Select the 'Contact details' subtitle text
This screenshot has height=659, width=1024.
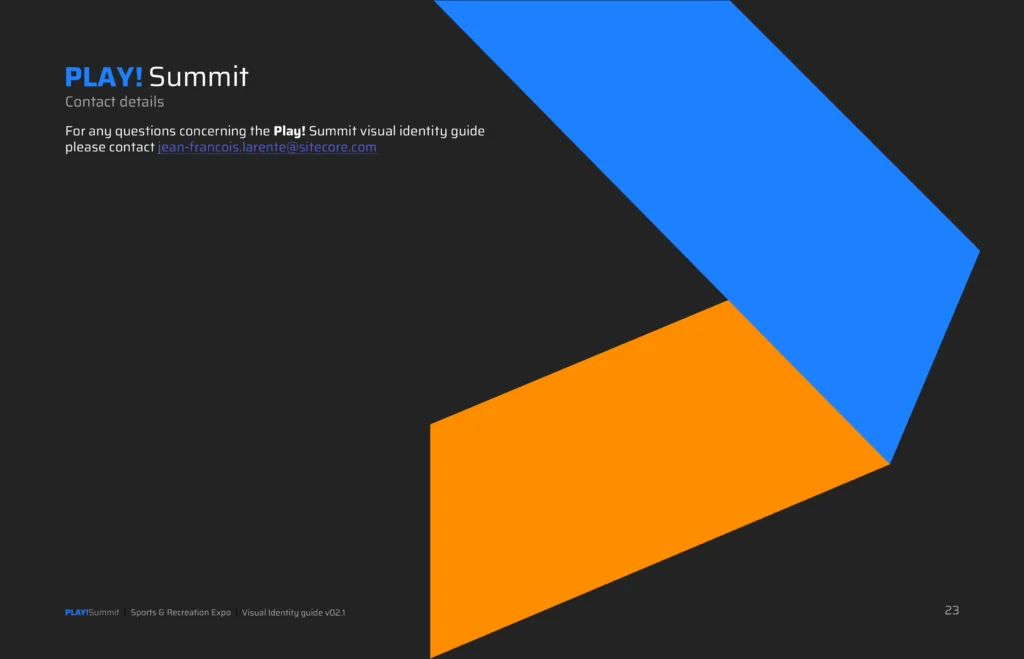pos(114,102)
